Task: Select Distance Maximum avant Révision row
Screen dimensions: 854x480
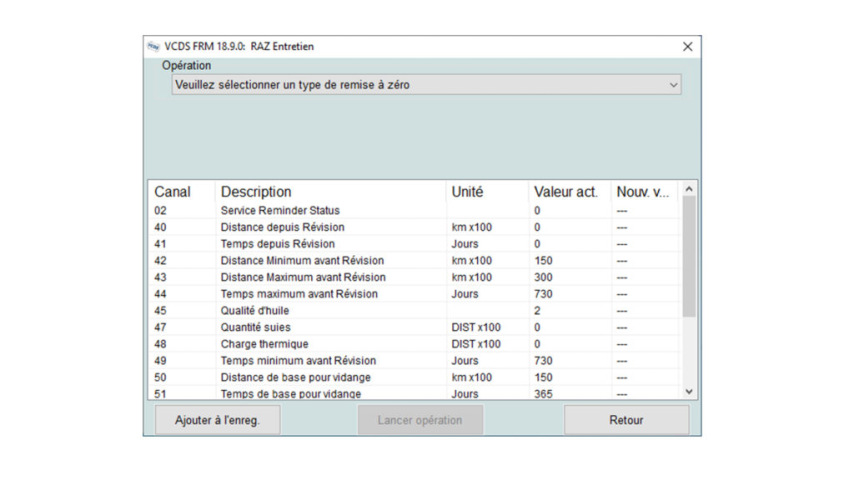Action: click(414, 277)
